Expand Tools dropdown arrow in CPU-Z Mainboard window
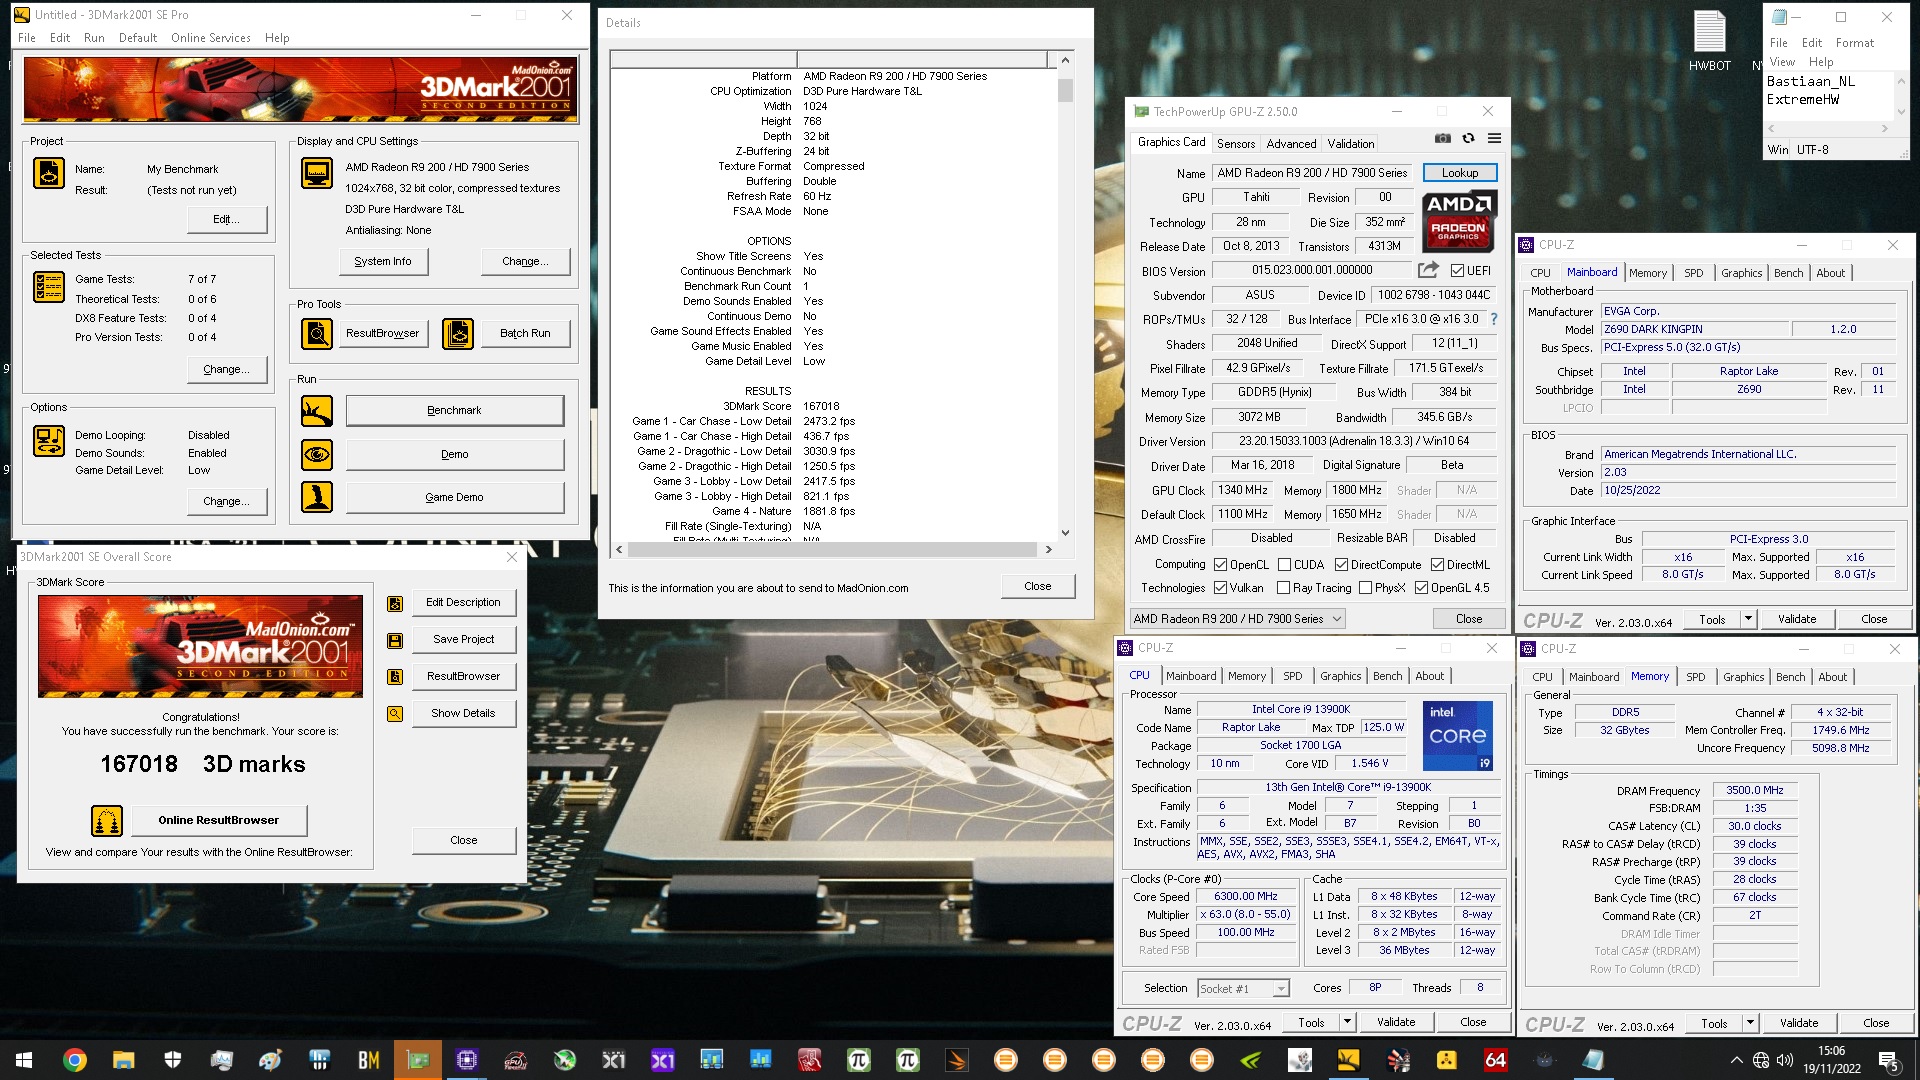The width and height of the screenshot is (1920, 1080). tap(1748, 619)
